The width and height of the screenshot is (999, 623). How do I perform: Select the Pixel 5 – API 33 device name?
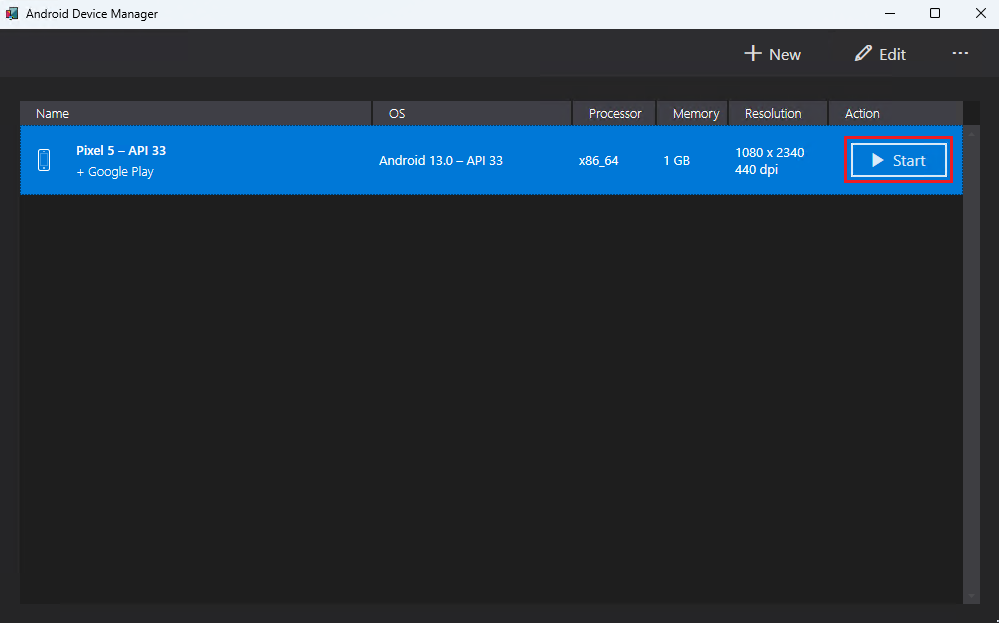(x=121, y=151)
